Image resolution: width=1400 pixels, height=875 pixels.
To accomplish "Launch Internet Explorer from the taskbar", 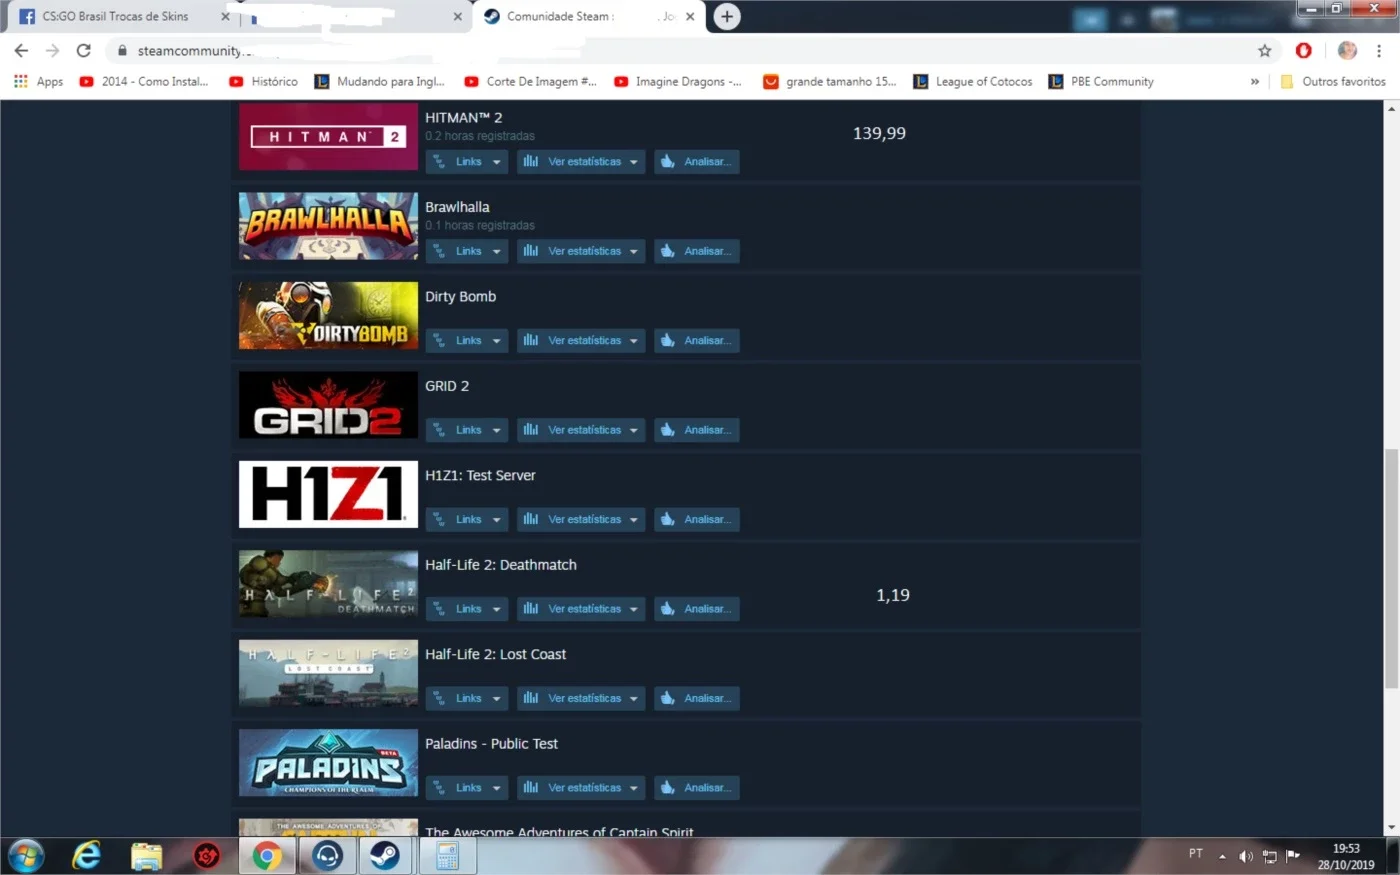I will [87, 856].
